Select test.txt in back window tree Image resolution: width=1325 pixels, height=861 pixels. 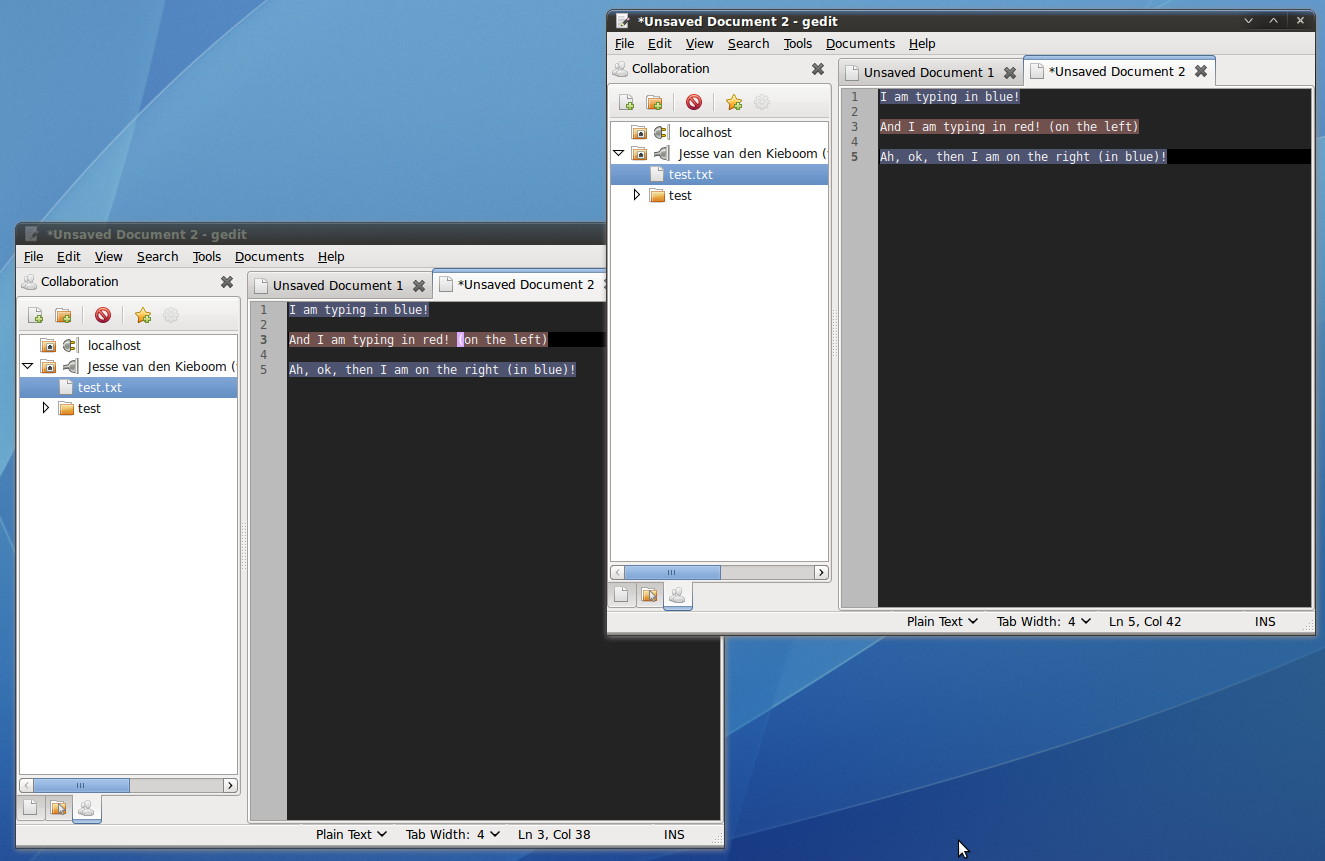click(x=129, y=387)
